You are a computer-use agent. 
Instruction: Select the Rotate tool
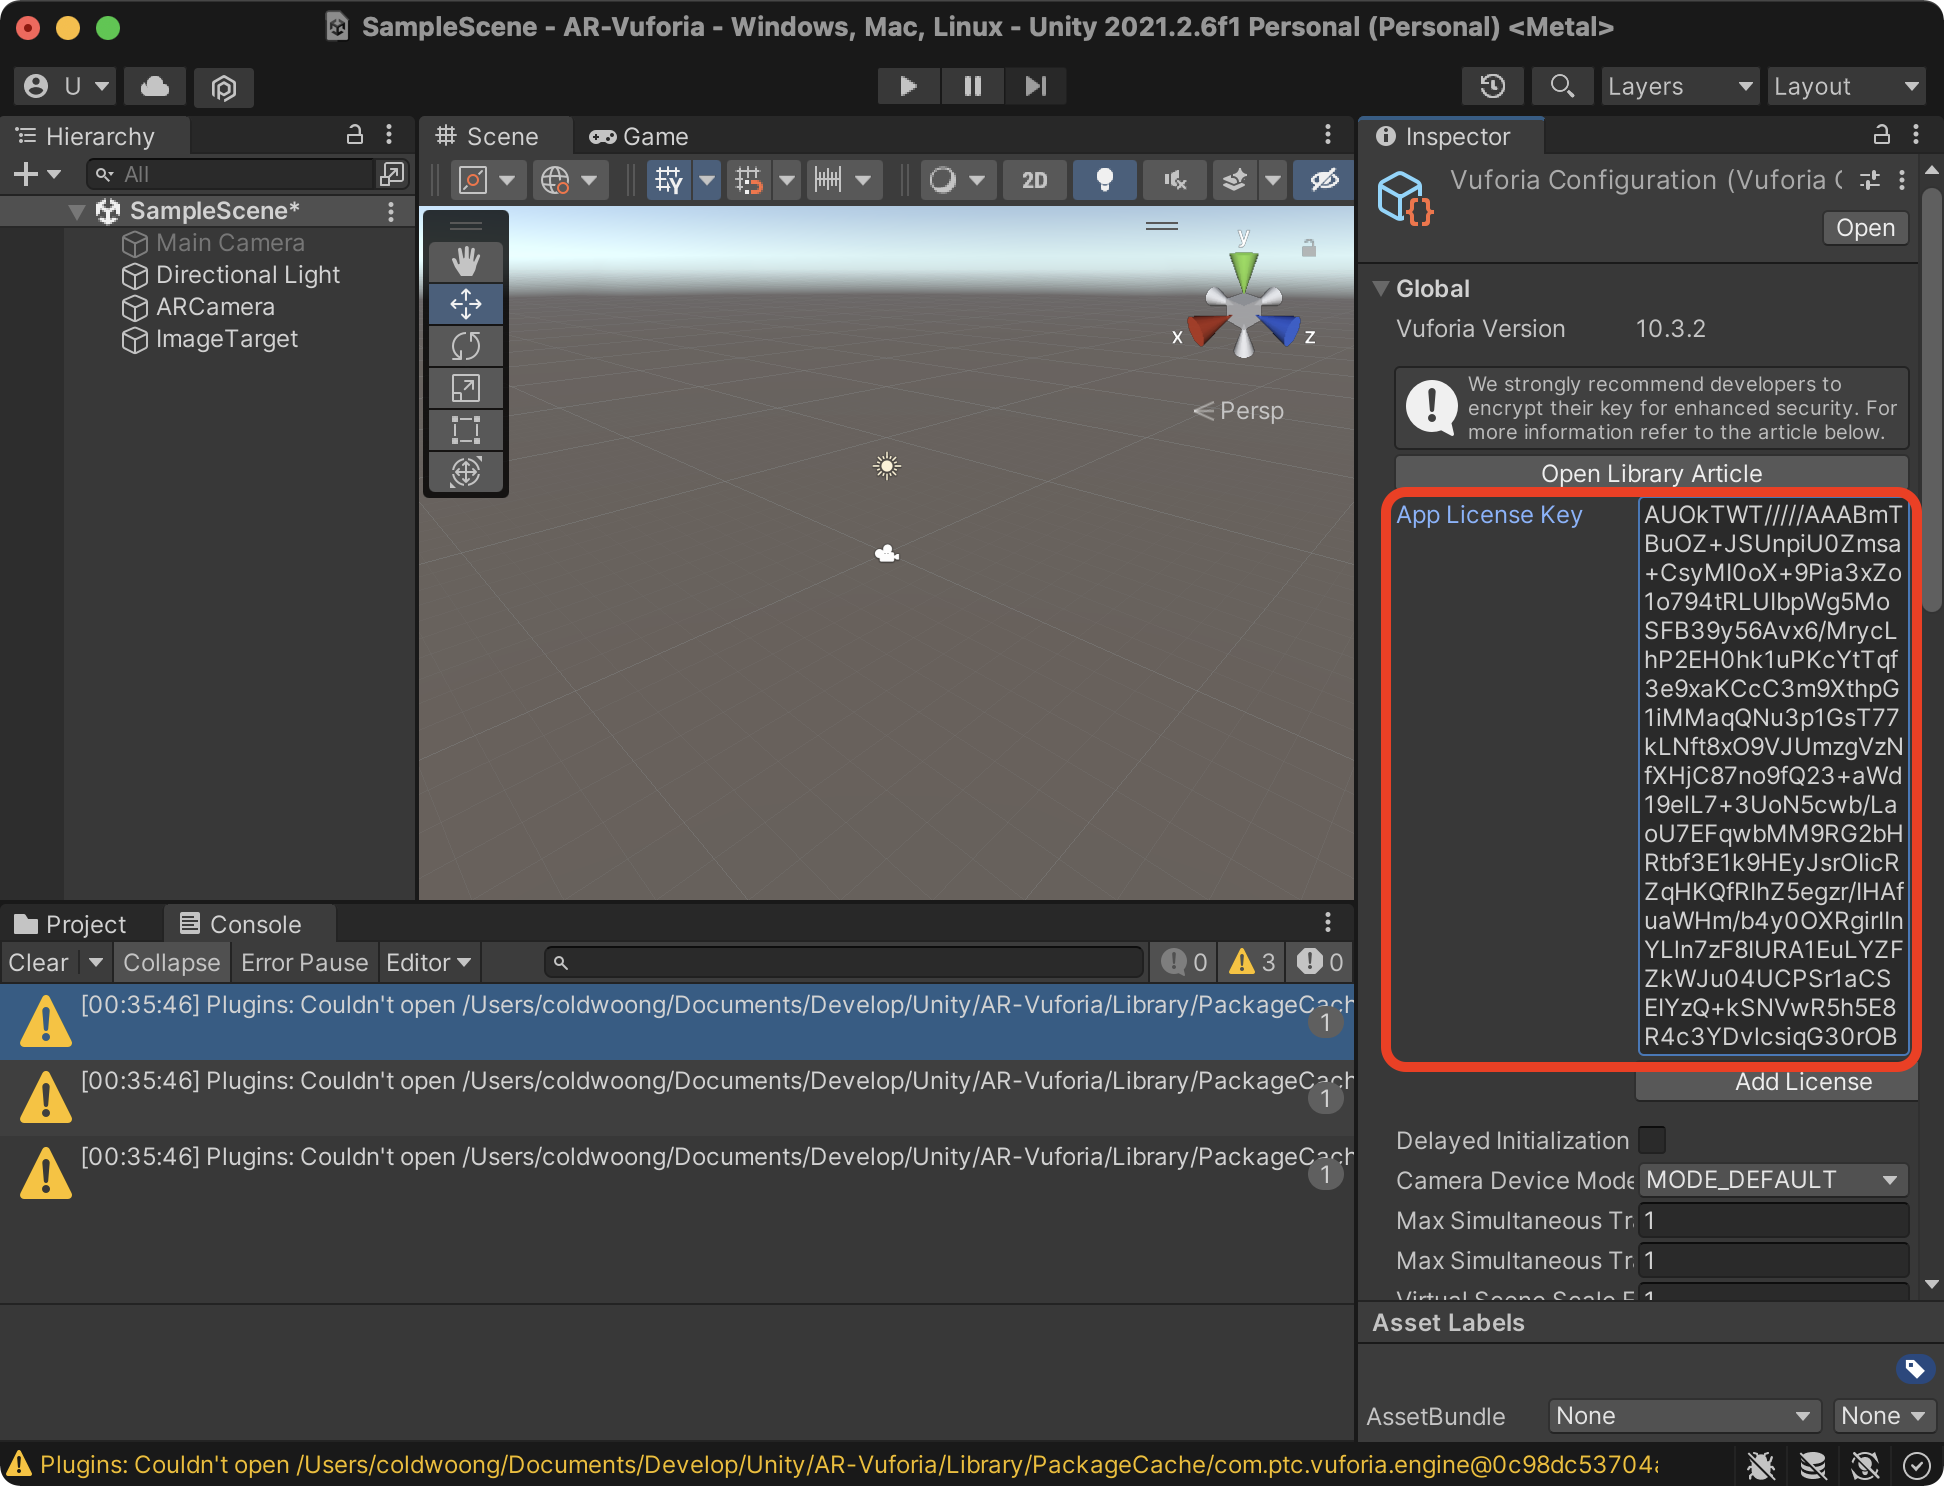tap(466, 346)
